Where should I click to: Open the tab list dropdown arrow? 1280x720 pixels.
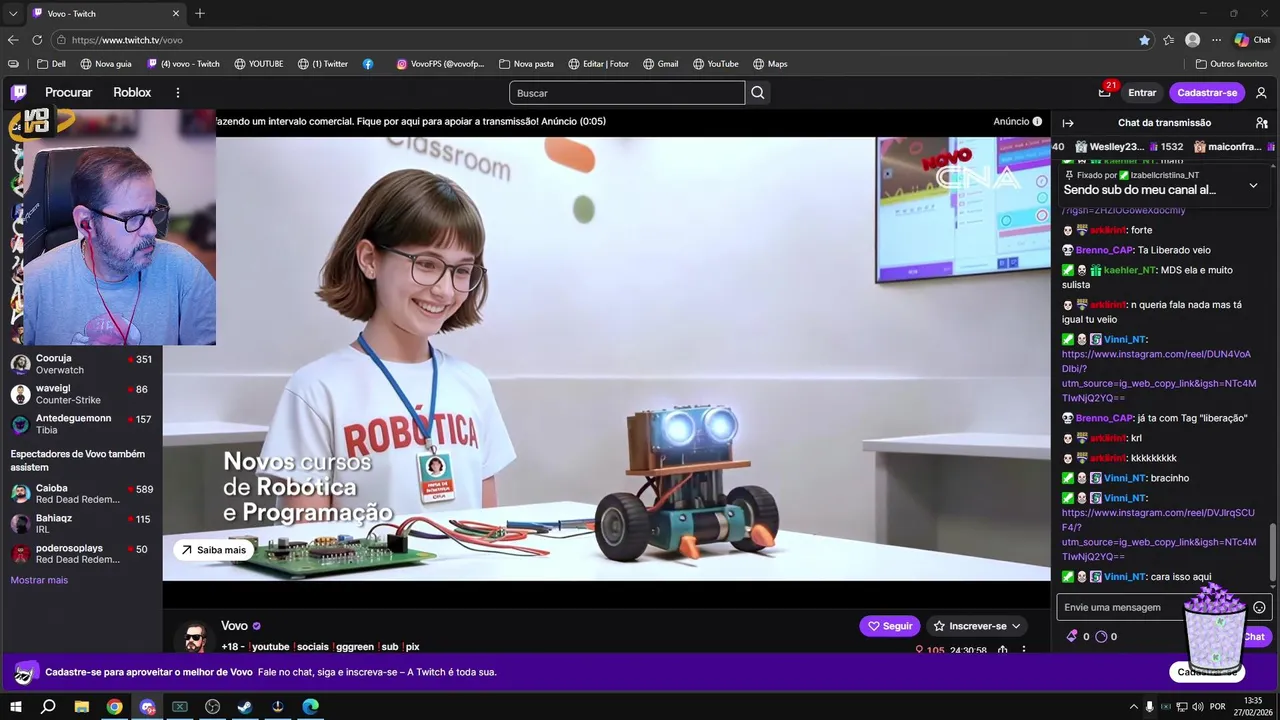pyautogui.click(x=13, y=13)
